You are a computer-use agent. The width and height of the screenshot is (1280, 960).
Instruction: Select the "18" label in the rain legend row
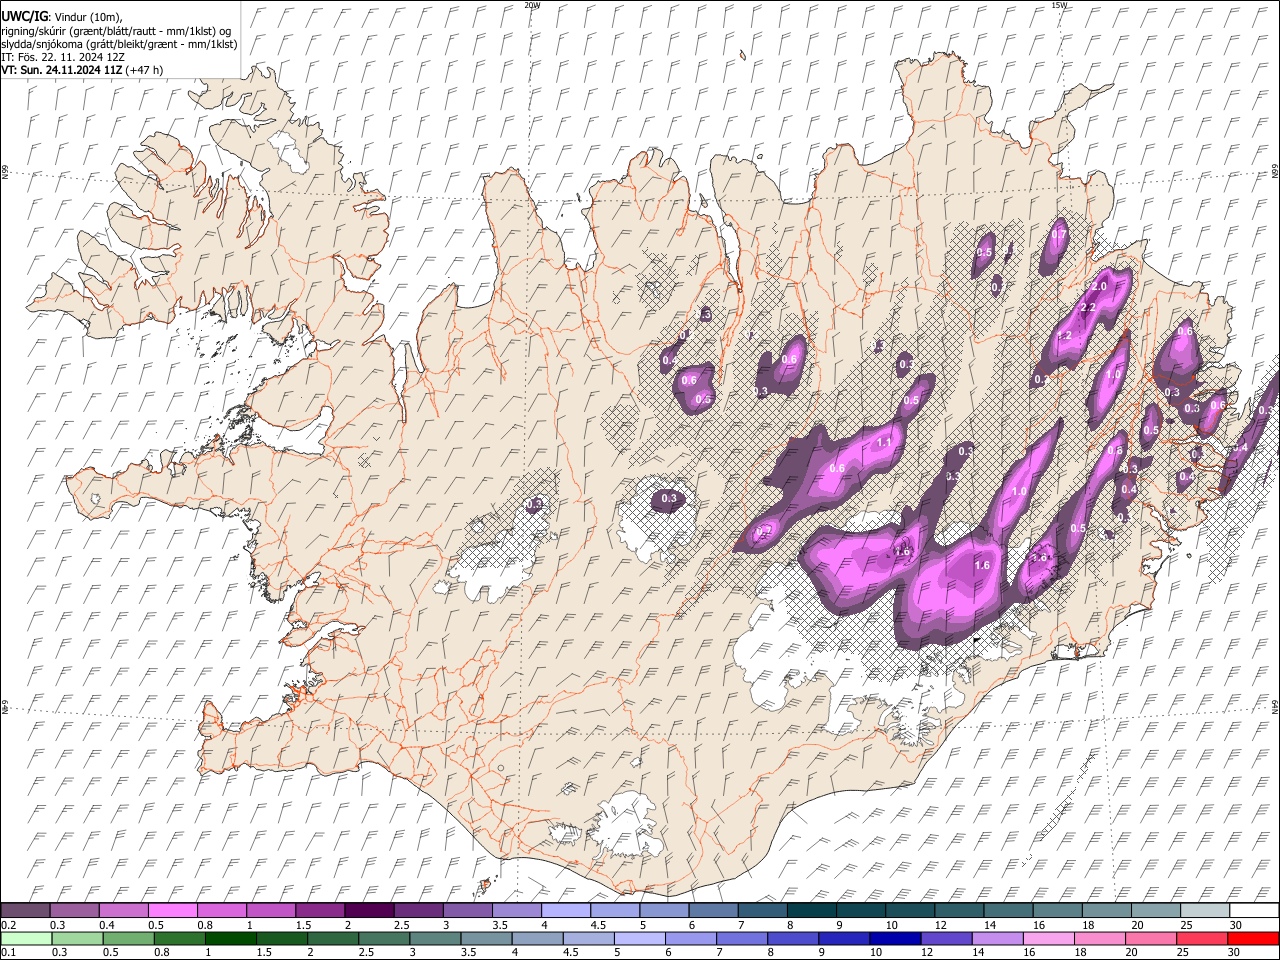[1082, 953]
